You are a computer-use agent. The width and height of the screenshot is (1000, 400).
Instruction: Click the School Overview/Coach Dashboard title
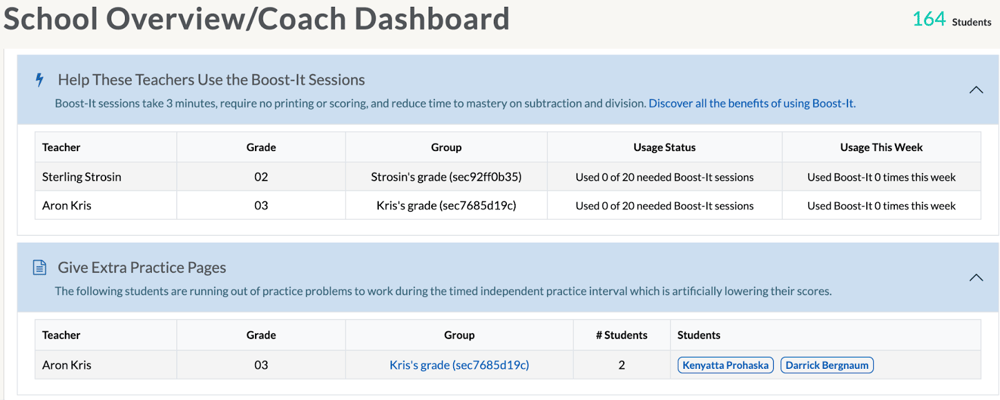coord(255,19)
